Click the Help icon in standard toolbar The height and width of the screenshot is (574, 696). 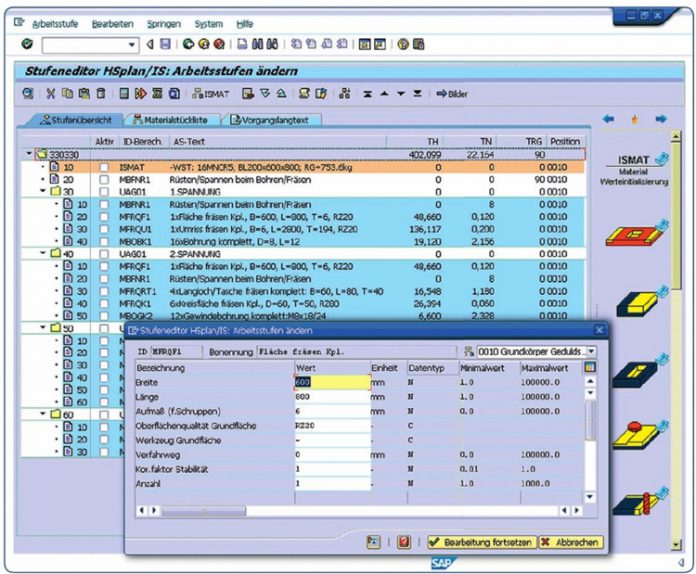(x=403, y=44)
